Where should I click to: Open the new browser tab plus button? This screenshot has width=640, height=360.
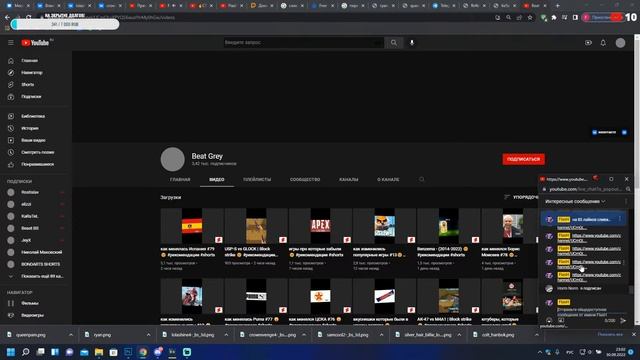tap(558, 6)
